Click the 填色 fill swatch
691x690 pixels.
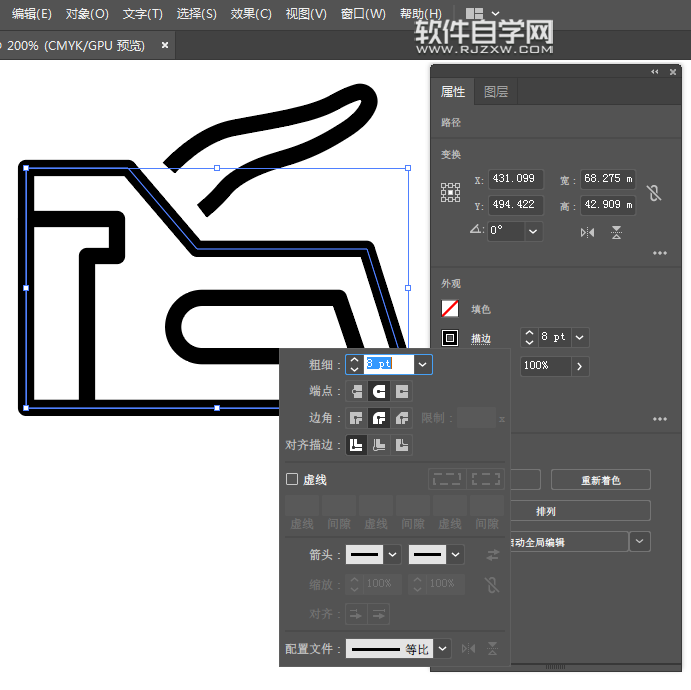[x=450, y=309]
